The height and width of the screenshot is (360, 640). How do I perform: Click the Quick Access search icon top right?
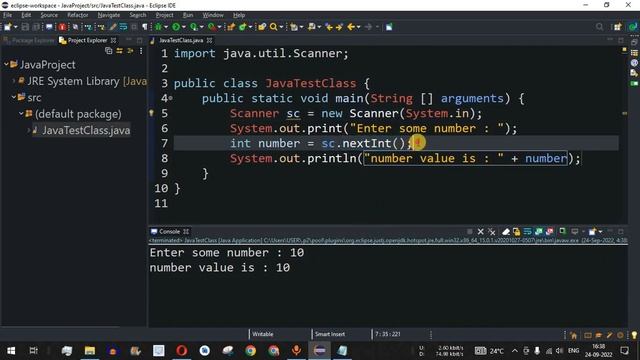(599, 27)
